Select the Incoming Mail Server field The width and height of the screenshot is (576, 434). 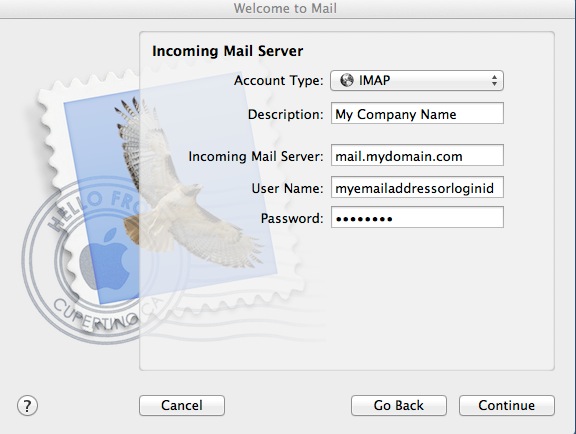click(417, 155)
